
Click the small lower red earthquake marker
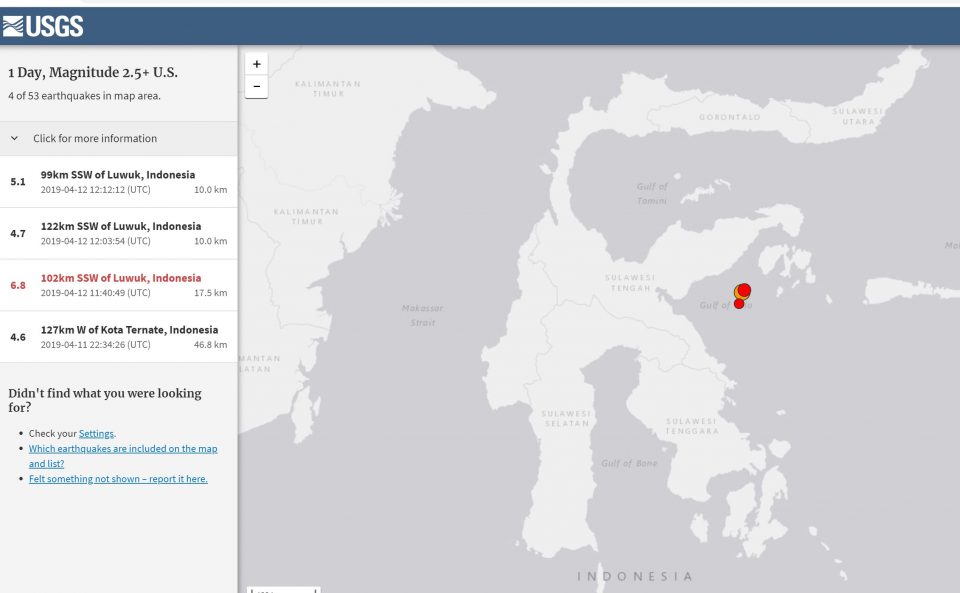[739, 304]
